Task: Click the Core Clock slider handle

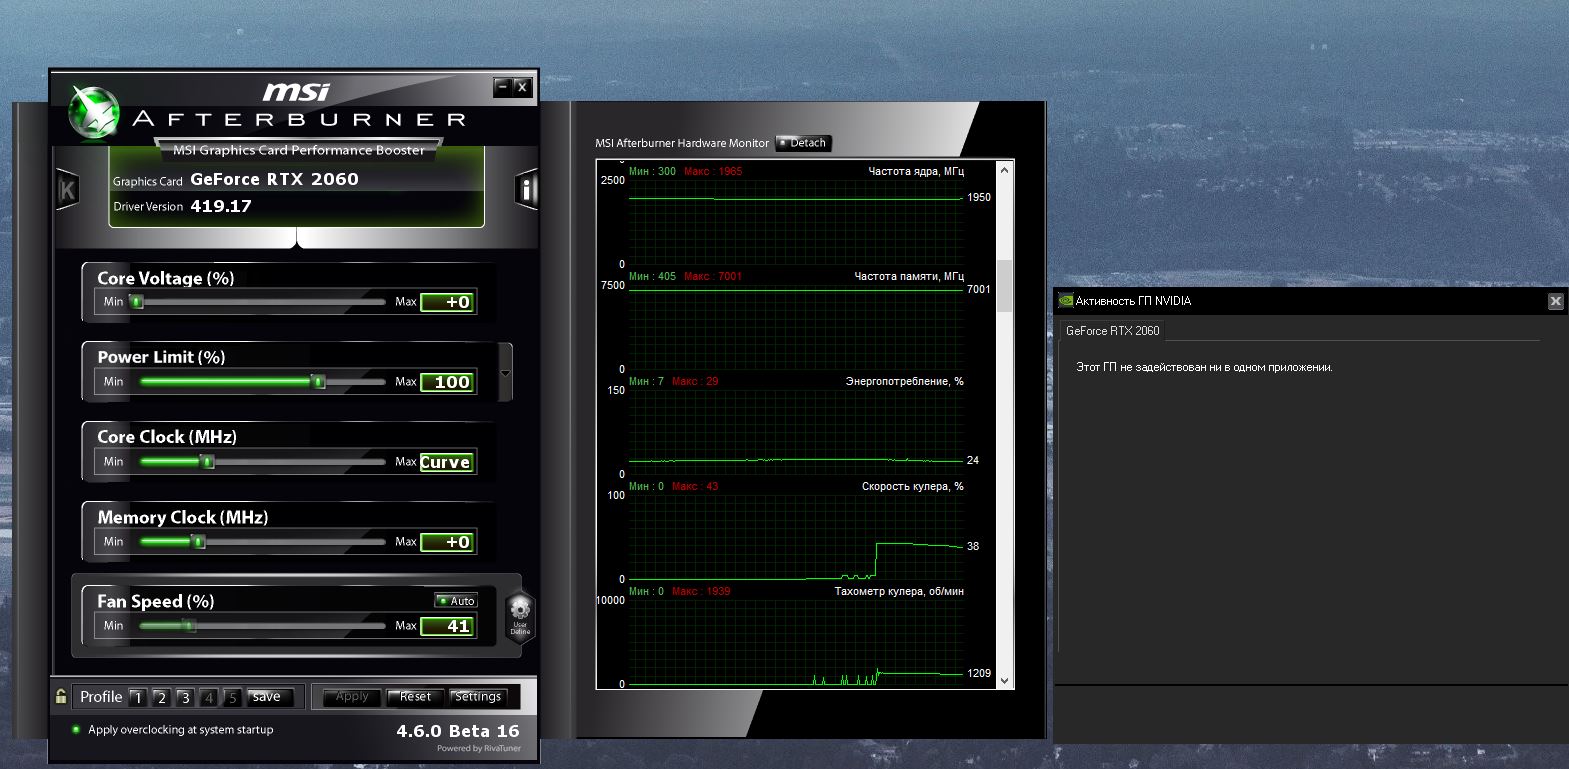Action: [207, 461]
